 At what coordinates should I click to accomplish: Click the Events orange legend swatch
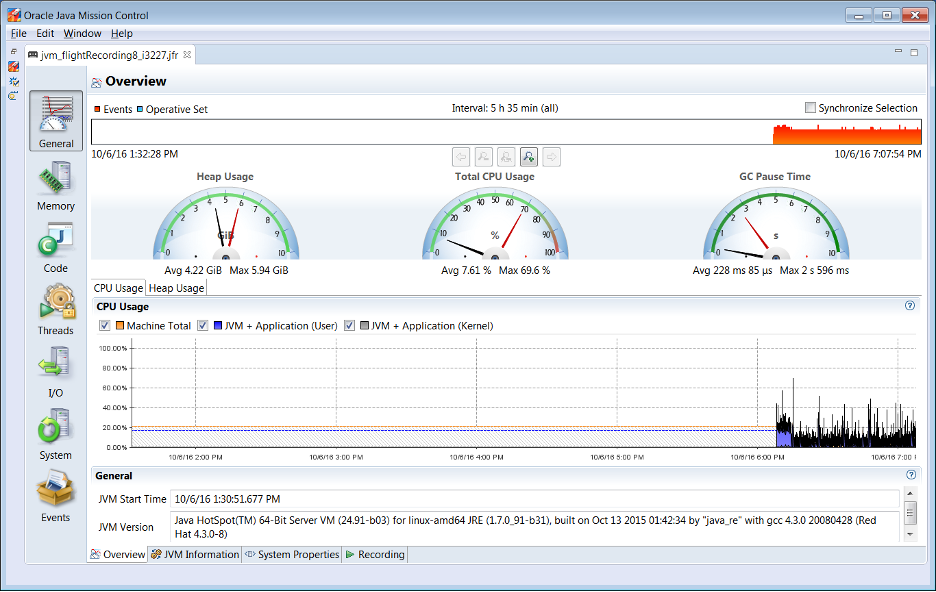pos(97,109)
